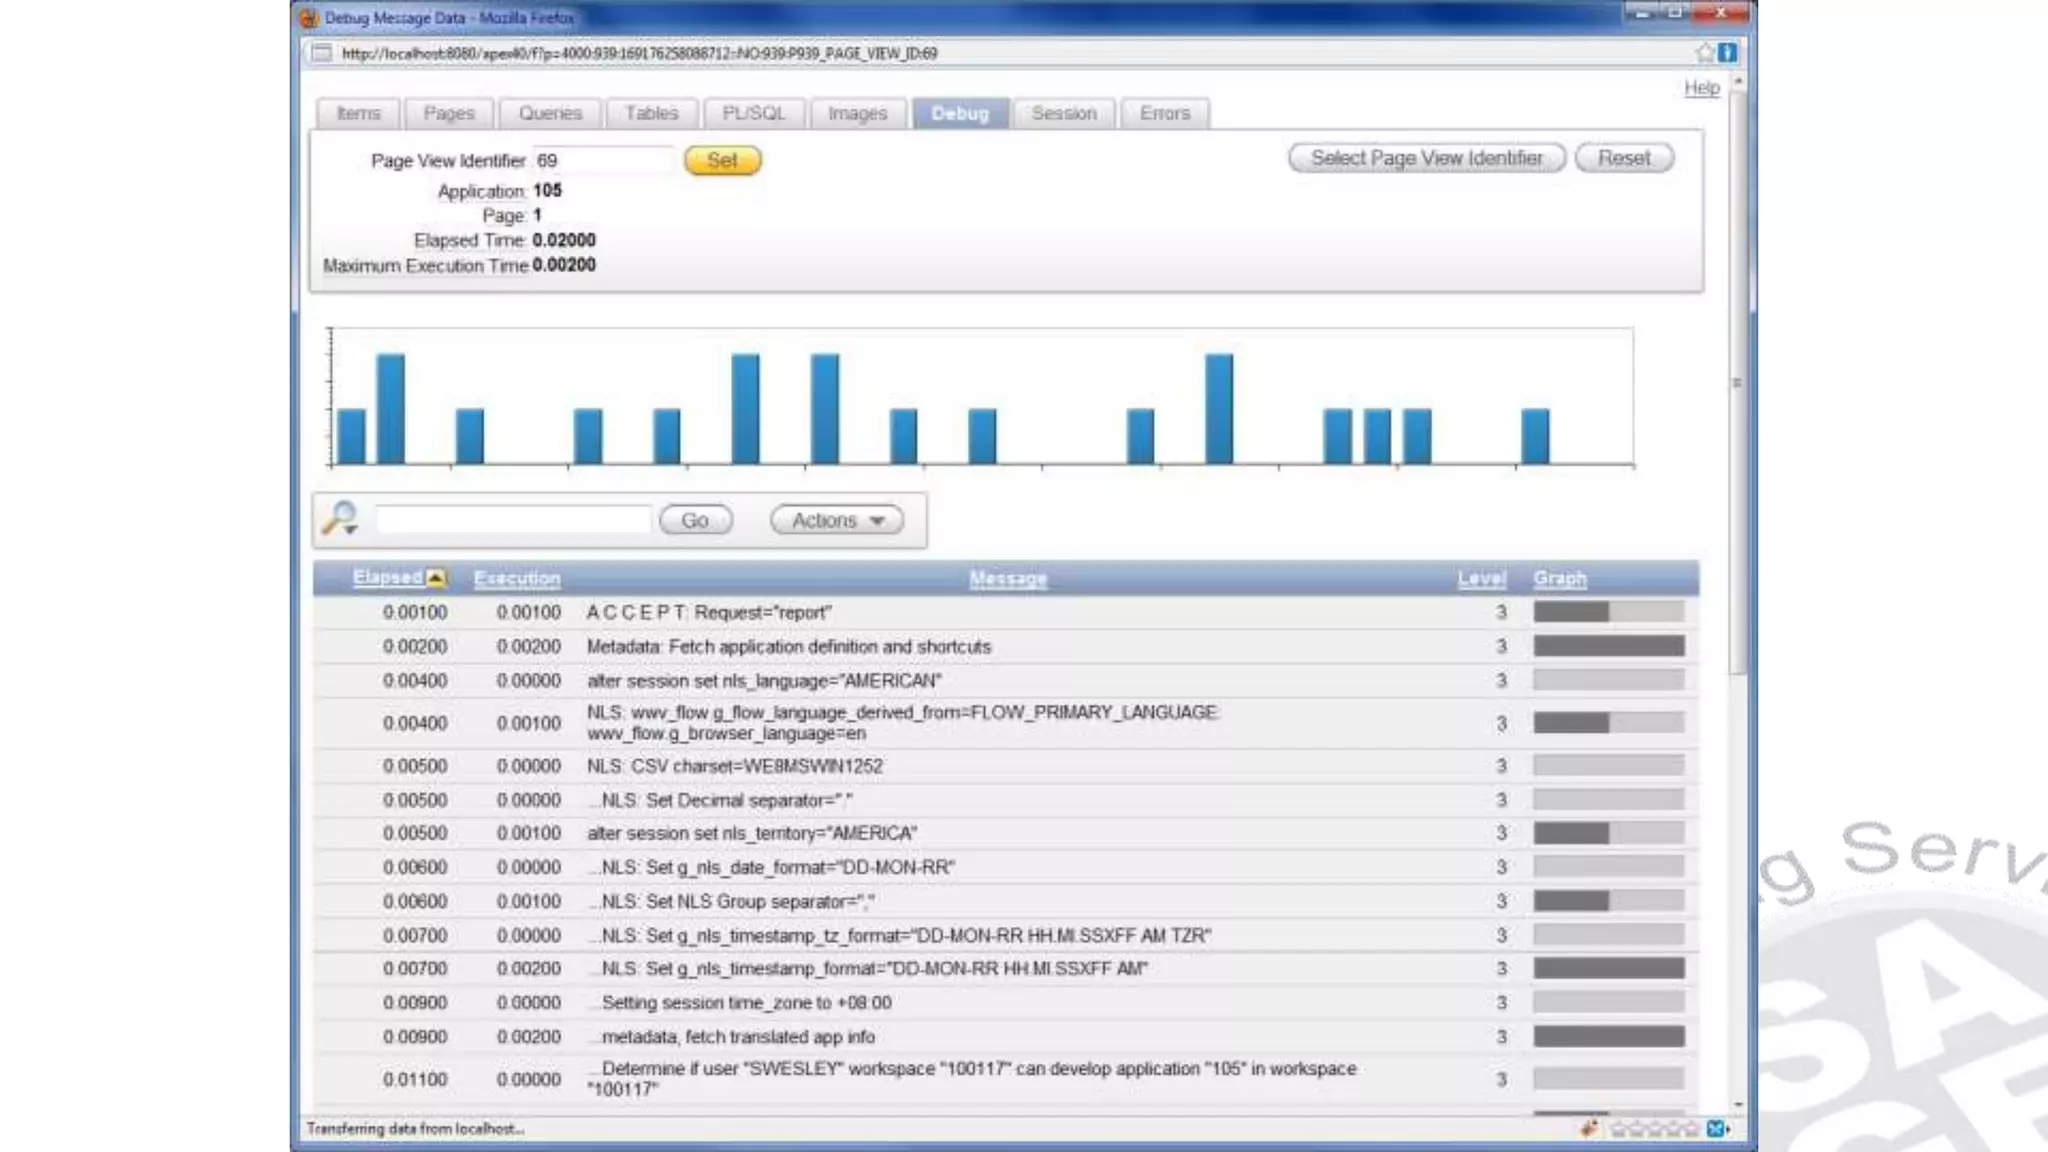
Task: Open the PL/SQL tab
Action: pyautogui.click(x=753, y=113)
